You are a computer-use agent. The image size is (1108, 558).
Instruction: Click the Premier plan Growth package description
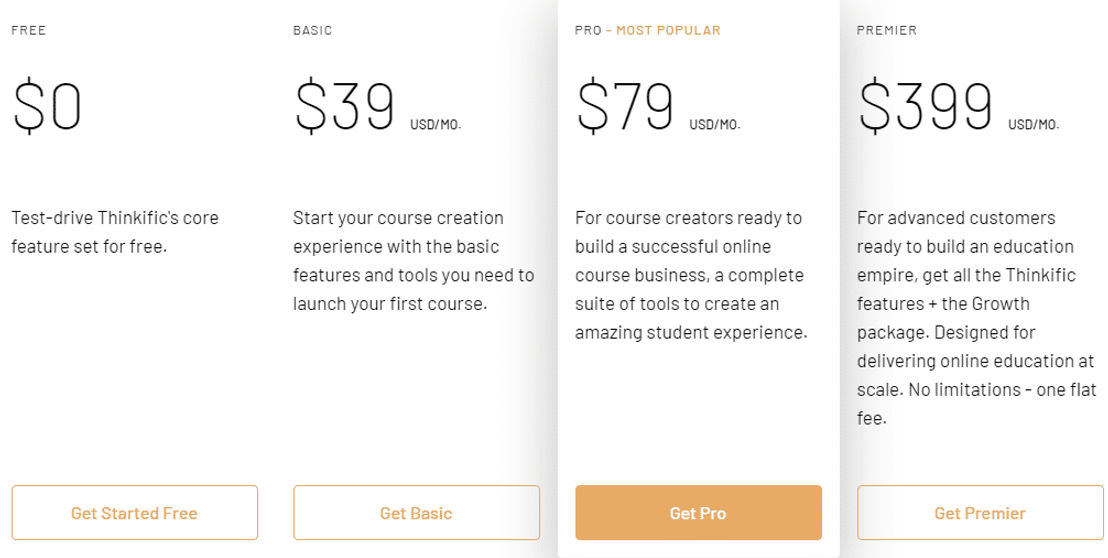[977, 318]
